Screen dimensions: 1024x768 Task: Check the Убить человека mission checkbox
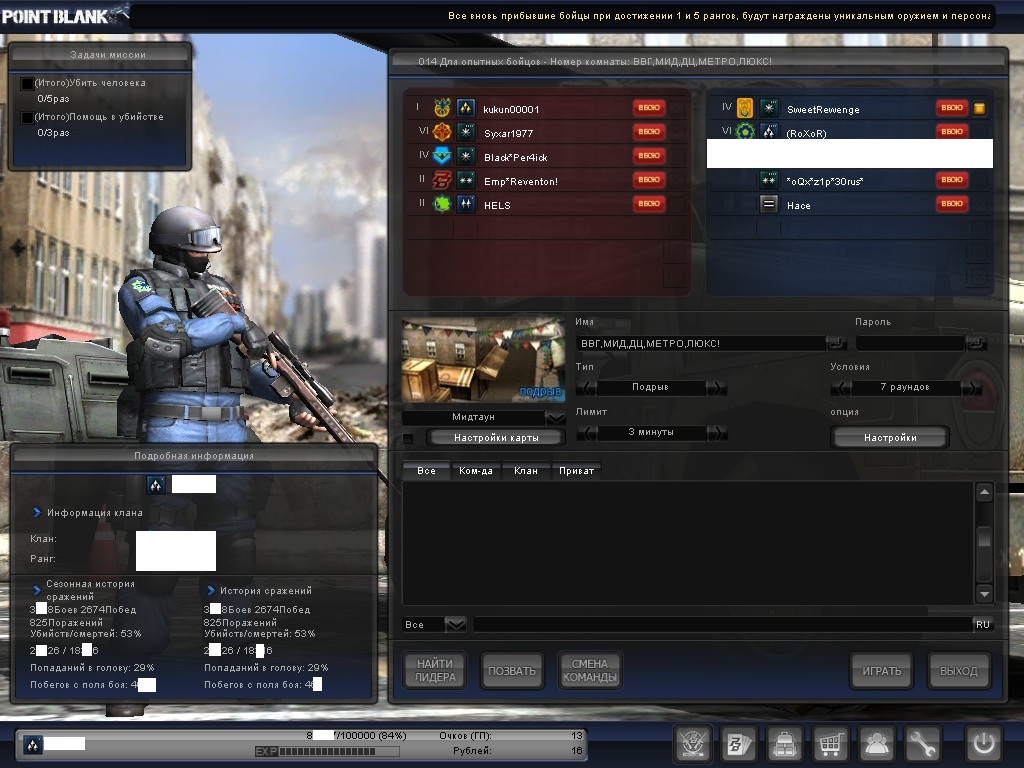(x=27, y=84)
